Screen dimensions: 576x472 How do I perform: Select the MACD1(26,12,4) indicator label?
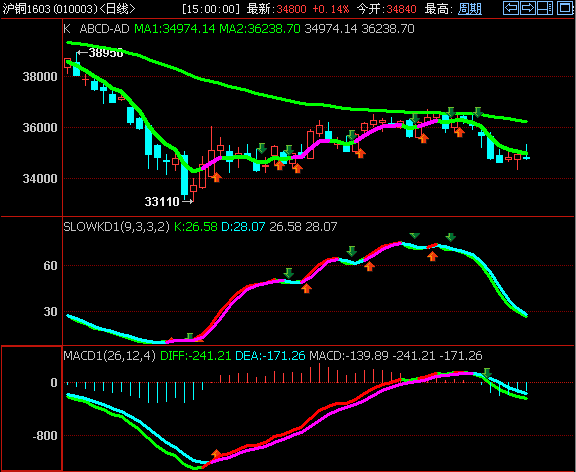click(109, 356)
